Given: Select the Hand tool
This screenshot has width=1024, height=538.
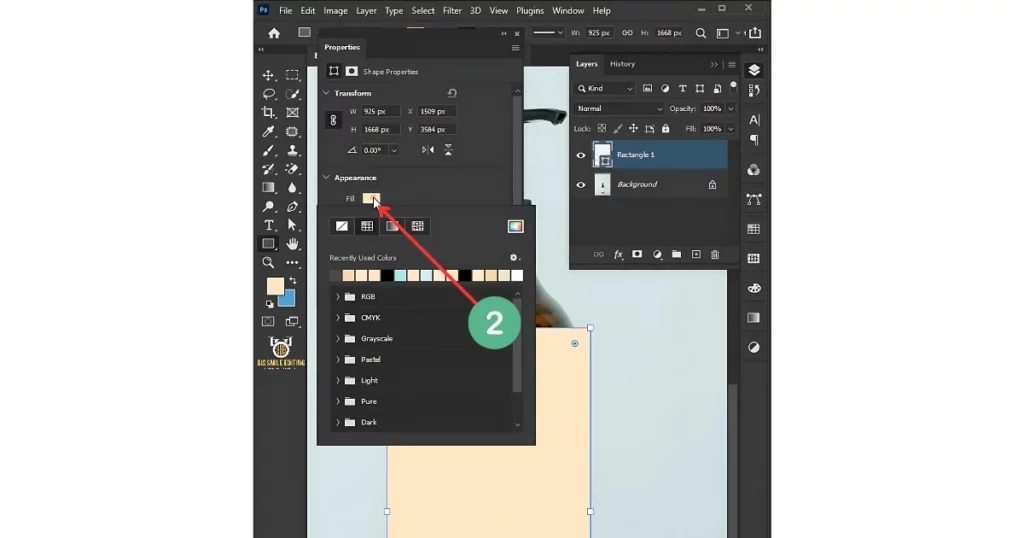Looking at the screenshot, I should tap(292, 244).
